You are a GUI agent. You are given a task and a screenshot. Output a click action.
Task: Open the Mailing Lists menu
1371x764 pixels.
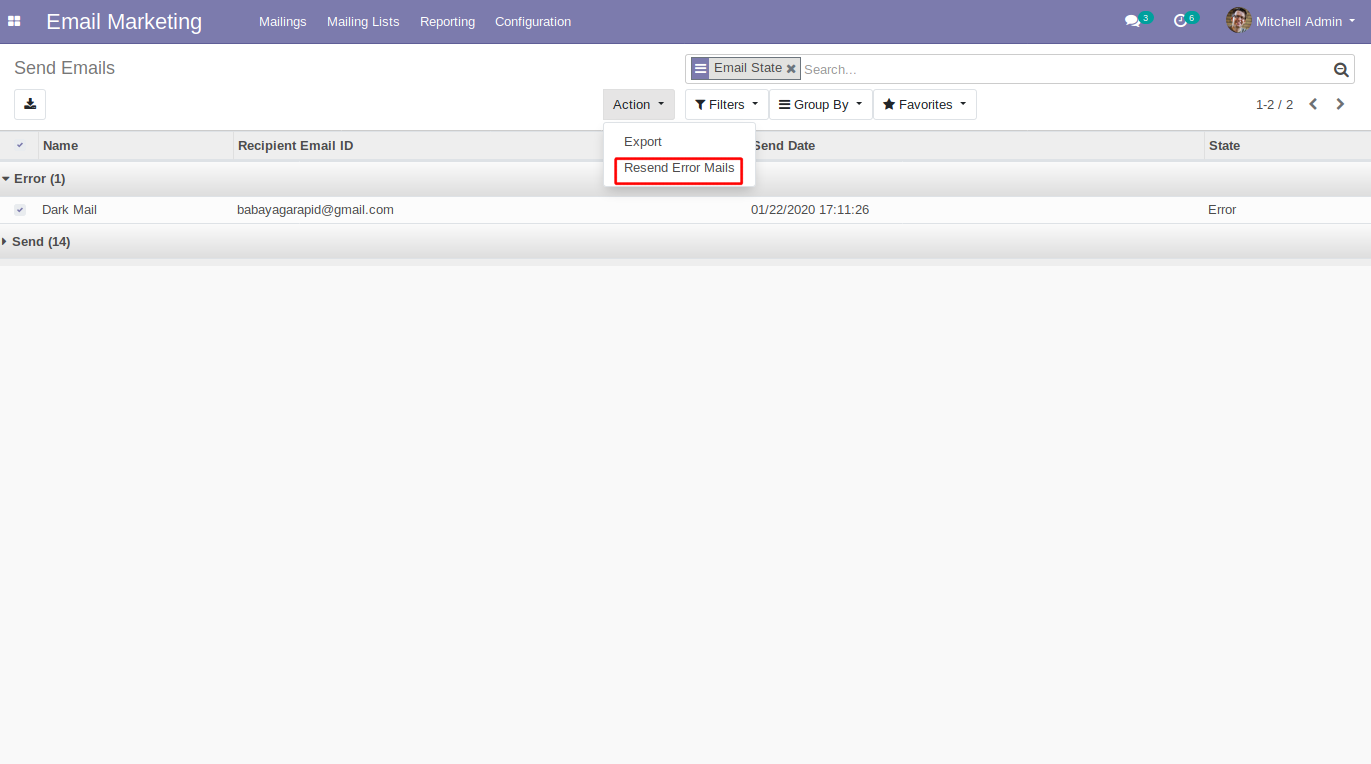pyautogui.click(x=363, y=21)
